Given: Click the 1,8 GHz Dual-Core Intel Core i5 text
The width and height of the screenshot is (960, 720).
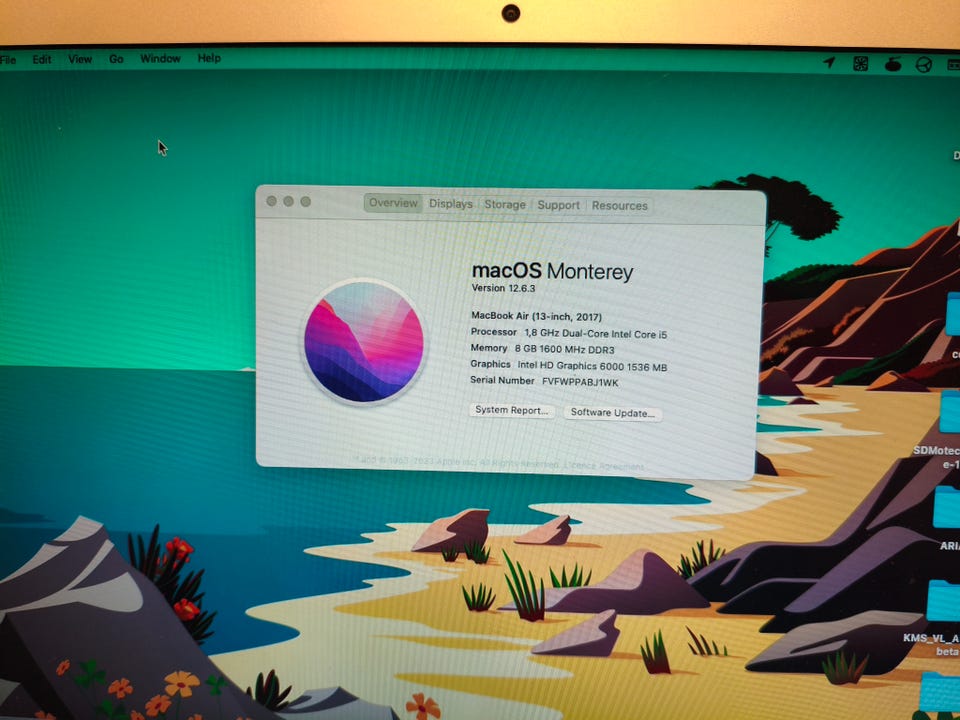Looking at the screenshot, I should pyautogui.click(x=596, y=334).
